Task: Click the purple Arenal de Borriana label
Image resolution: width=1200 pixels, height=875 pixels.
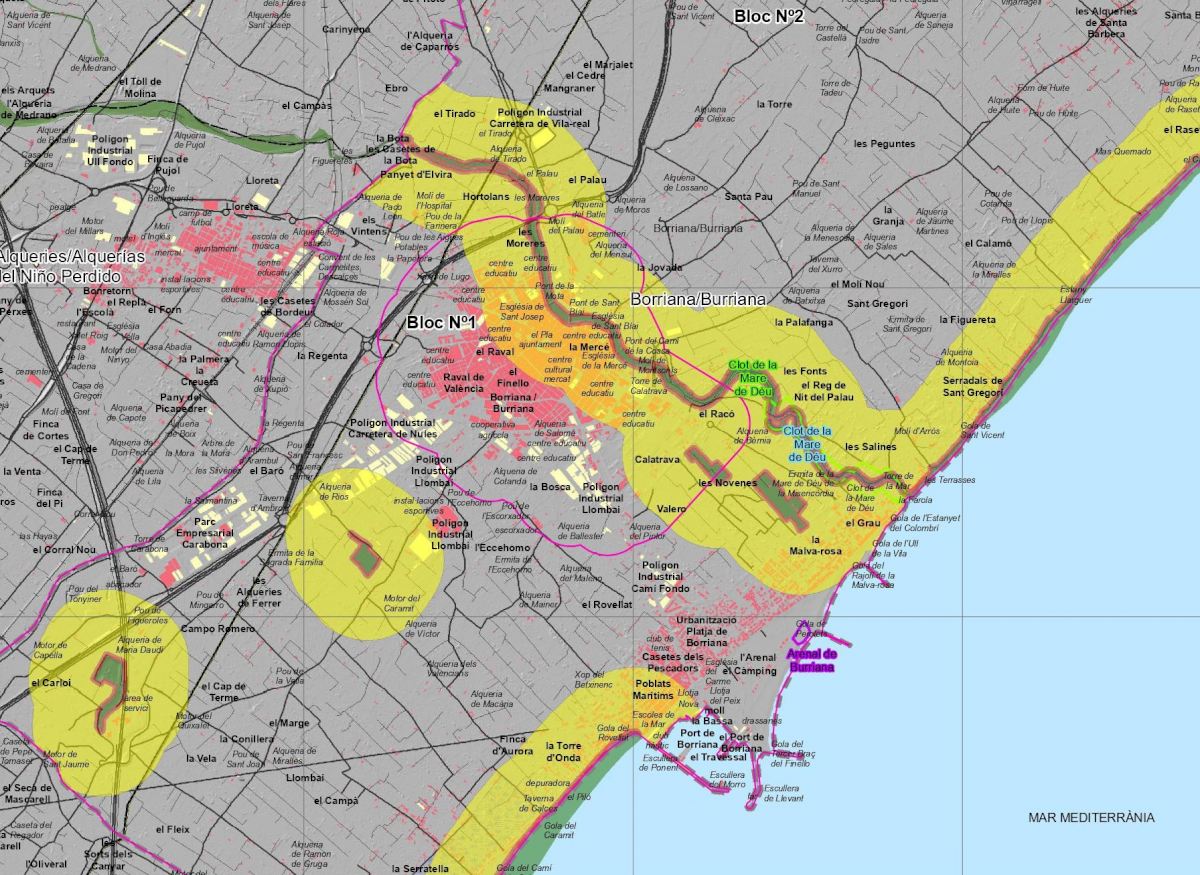Action: pos(810,660)
